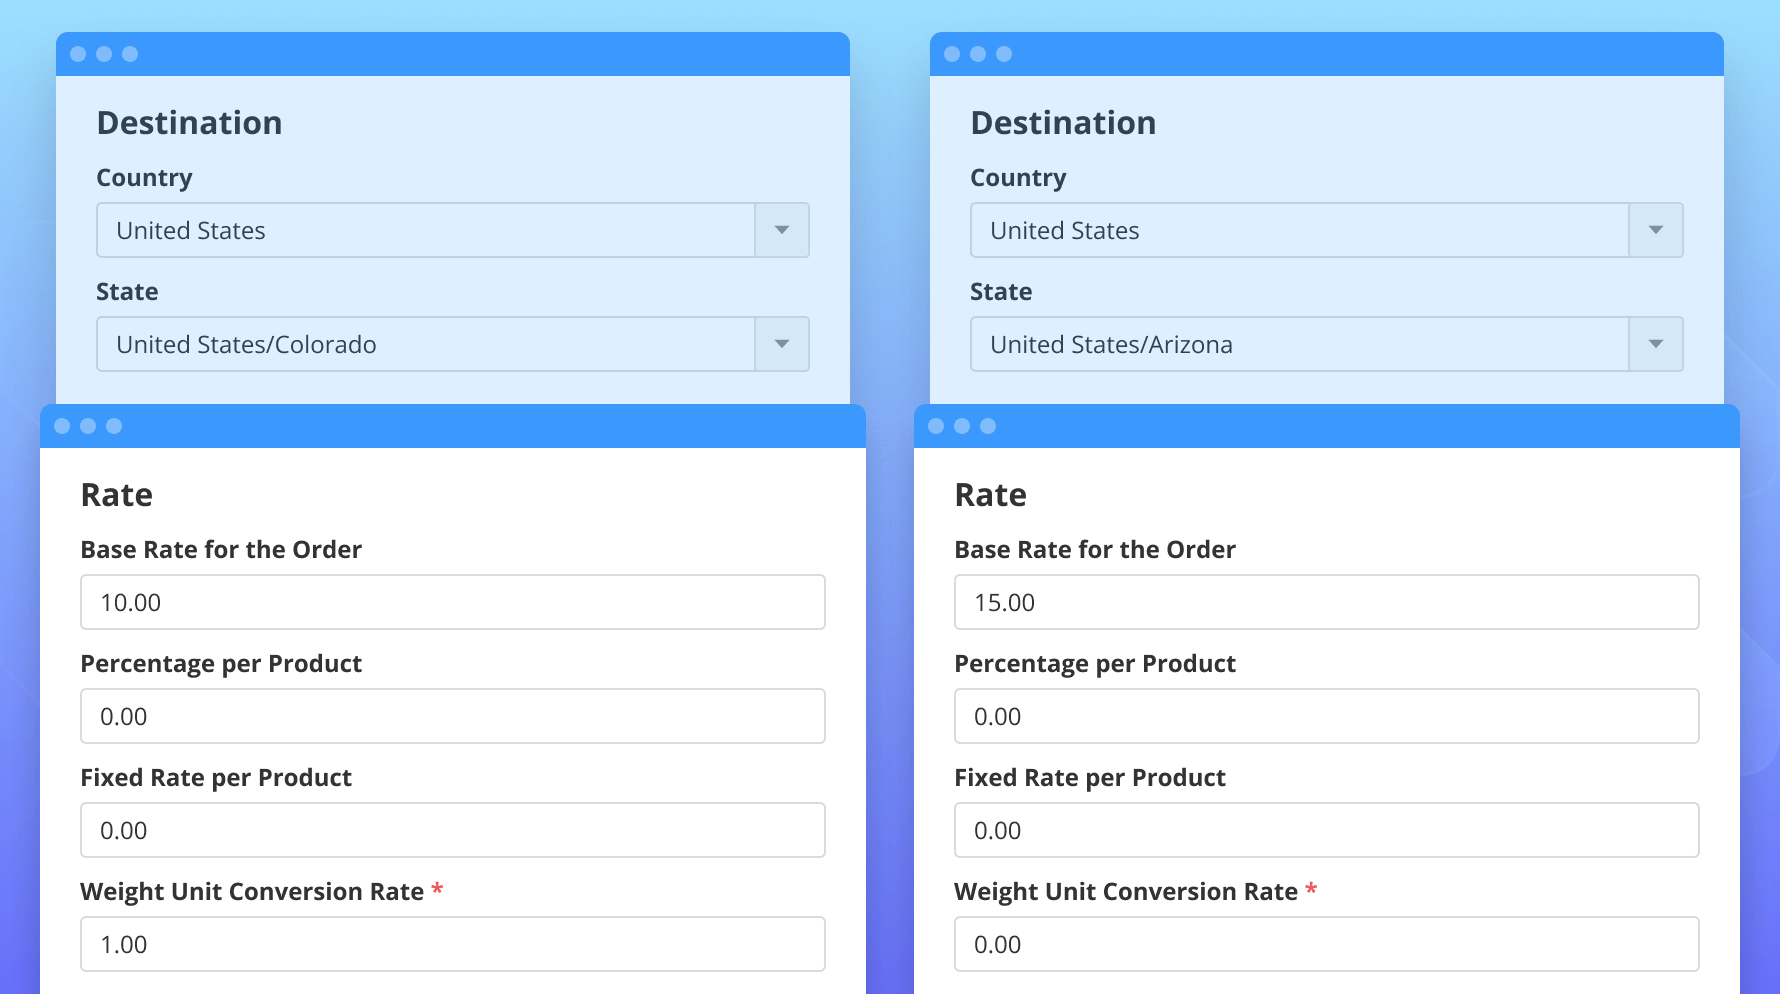Click third title bar dot of the 15.00 Rate window
Screen dimensions: 1780x994
click(x=988, y=426)
